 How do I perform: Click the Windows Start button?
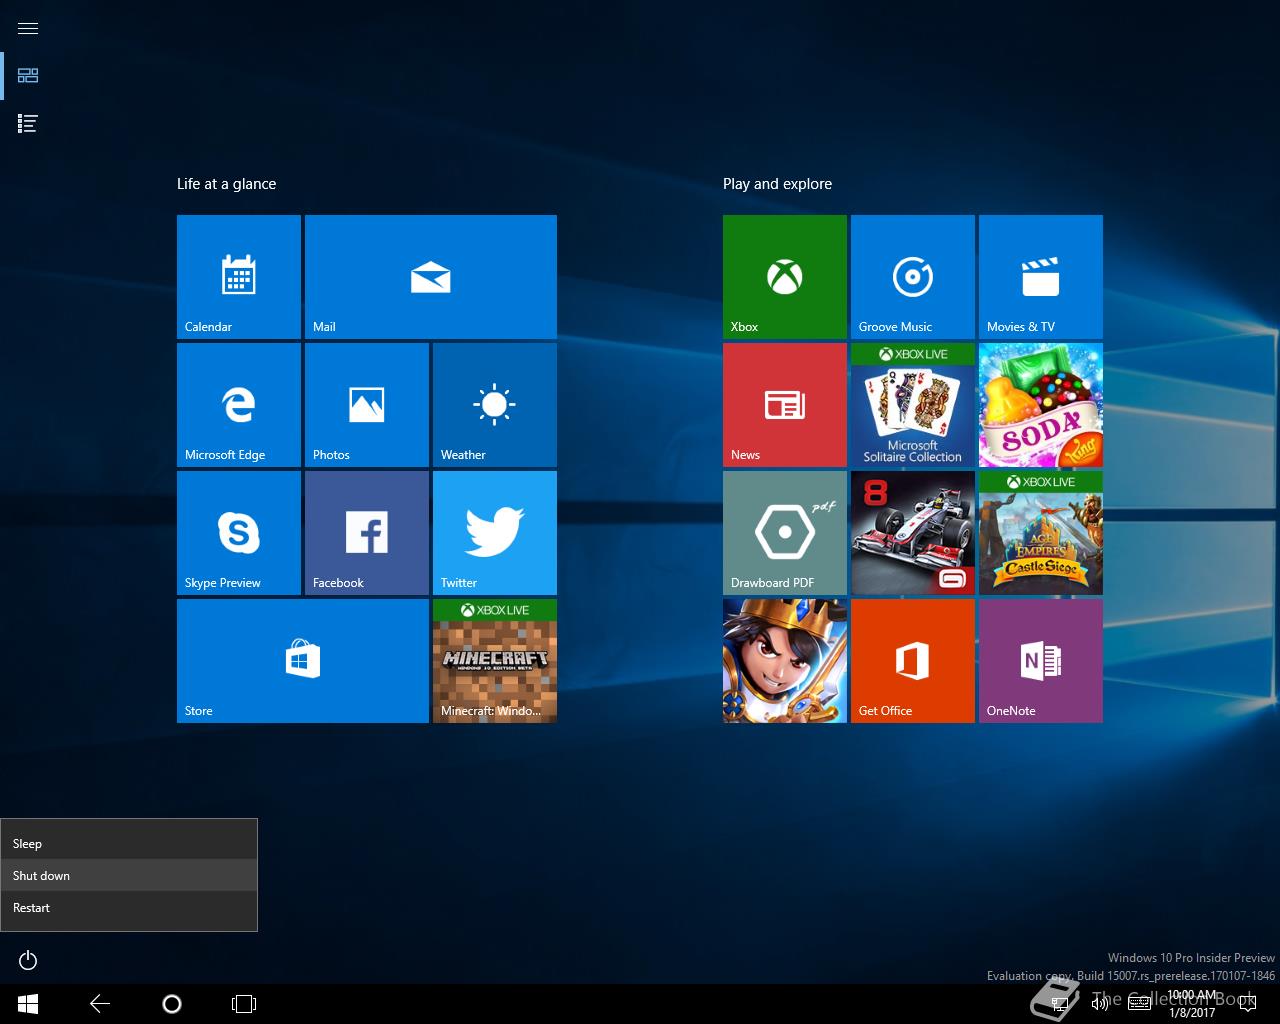coord(28,1004)
